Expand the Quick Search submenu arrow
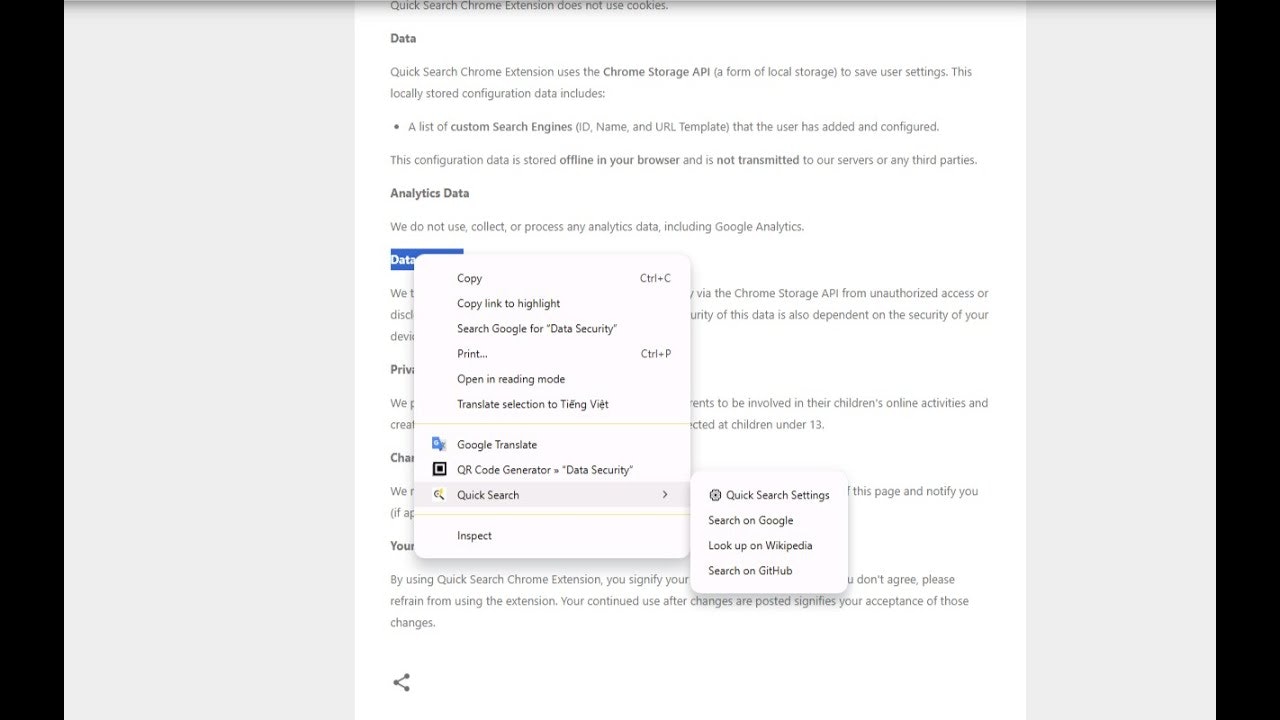The image size is (1280, 720). [x=665, y=495]
